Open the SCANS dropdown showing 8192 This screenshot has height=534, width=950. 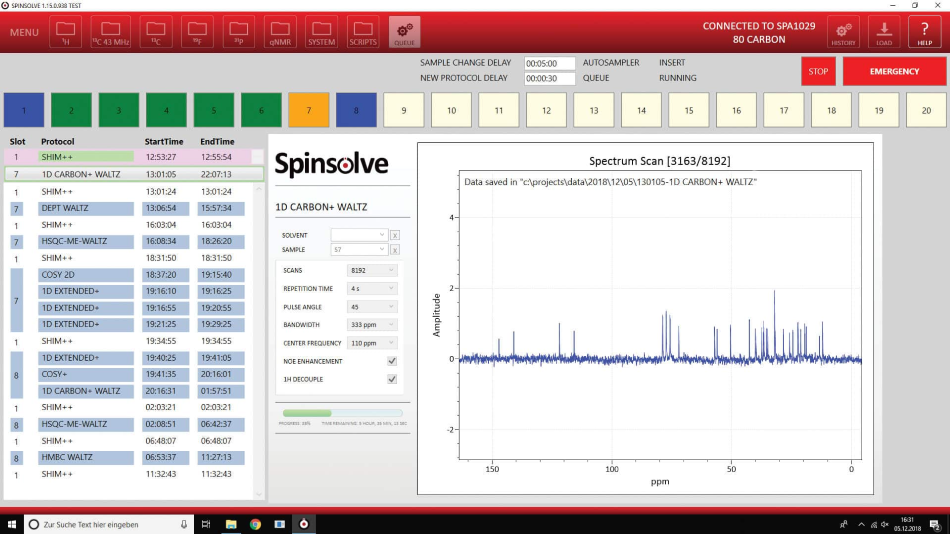coord(372,270)
